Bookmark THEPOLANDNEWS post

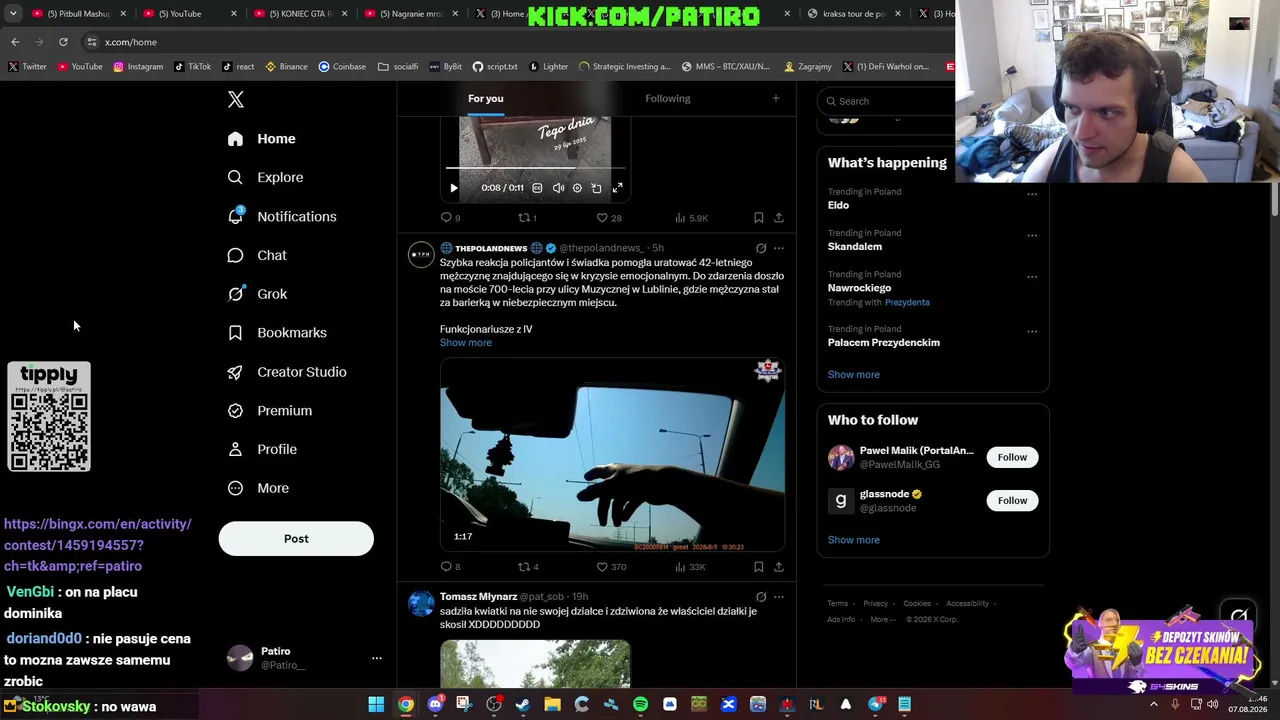[x=759, y=567]
